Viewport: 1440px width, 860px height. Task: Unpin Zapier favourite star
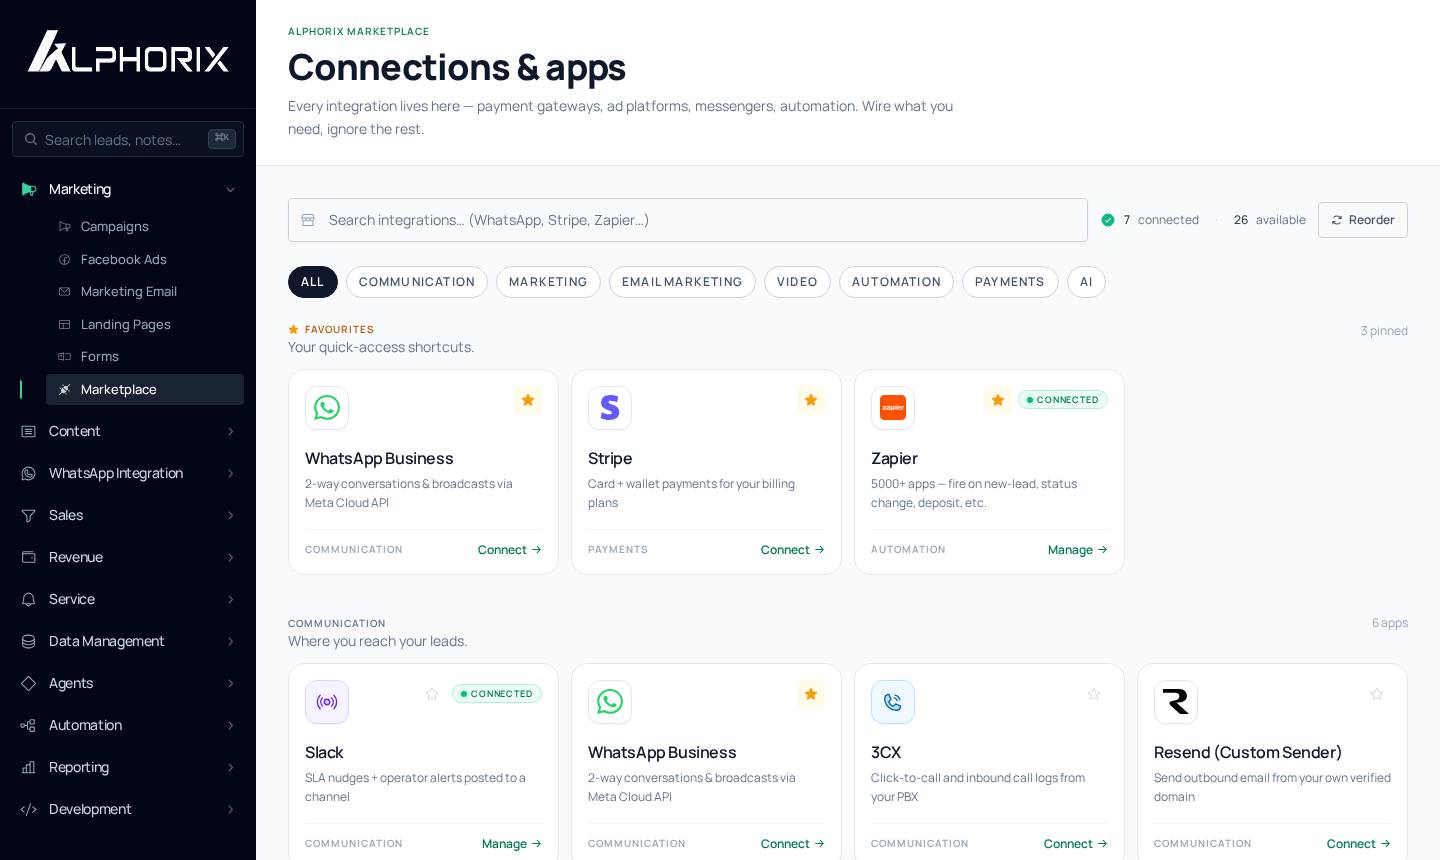[998, 400]
